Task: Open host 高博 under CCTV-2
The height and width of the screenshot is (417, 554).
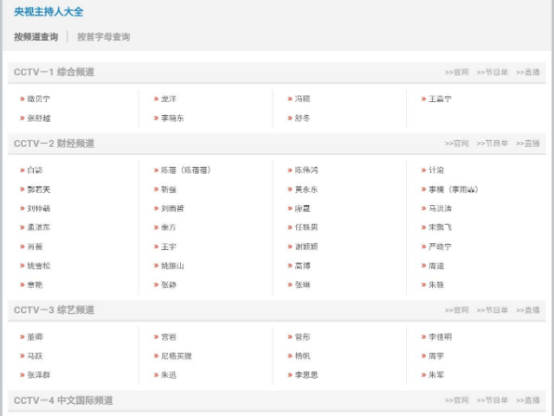Action: pos(302,266)
